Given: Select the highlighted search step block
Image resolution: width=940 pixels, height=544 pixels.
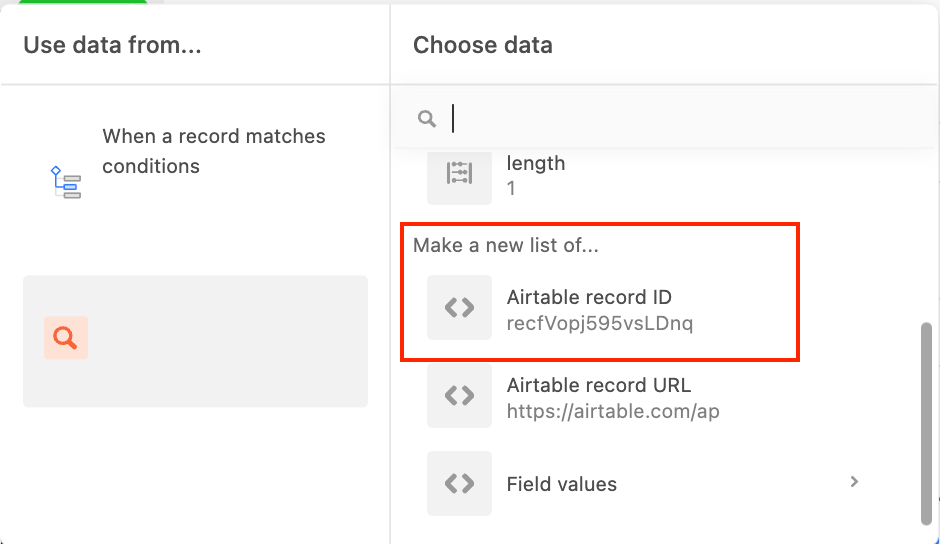Looking at the screenshot, I should pos(195,341).
